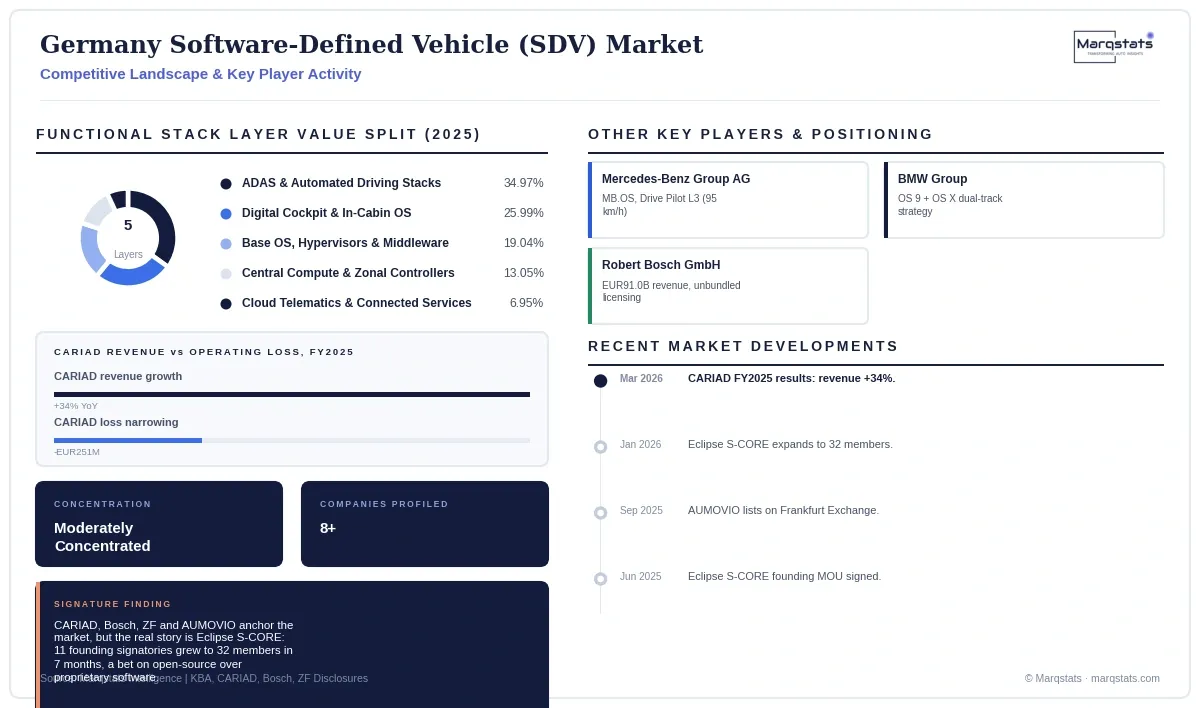Select the Cloud Telematics & Connected Services legend dot
The width and height of the screenshot is (1200, 708).
pyautogui.click(x=226, y=304)
